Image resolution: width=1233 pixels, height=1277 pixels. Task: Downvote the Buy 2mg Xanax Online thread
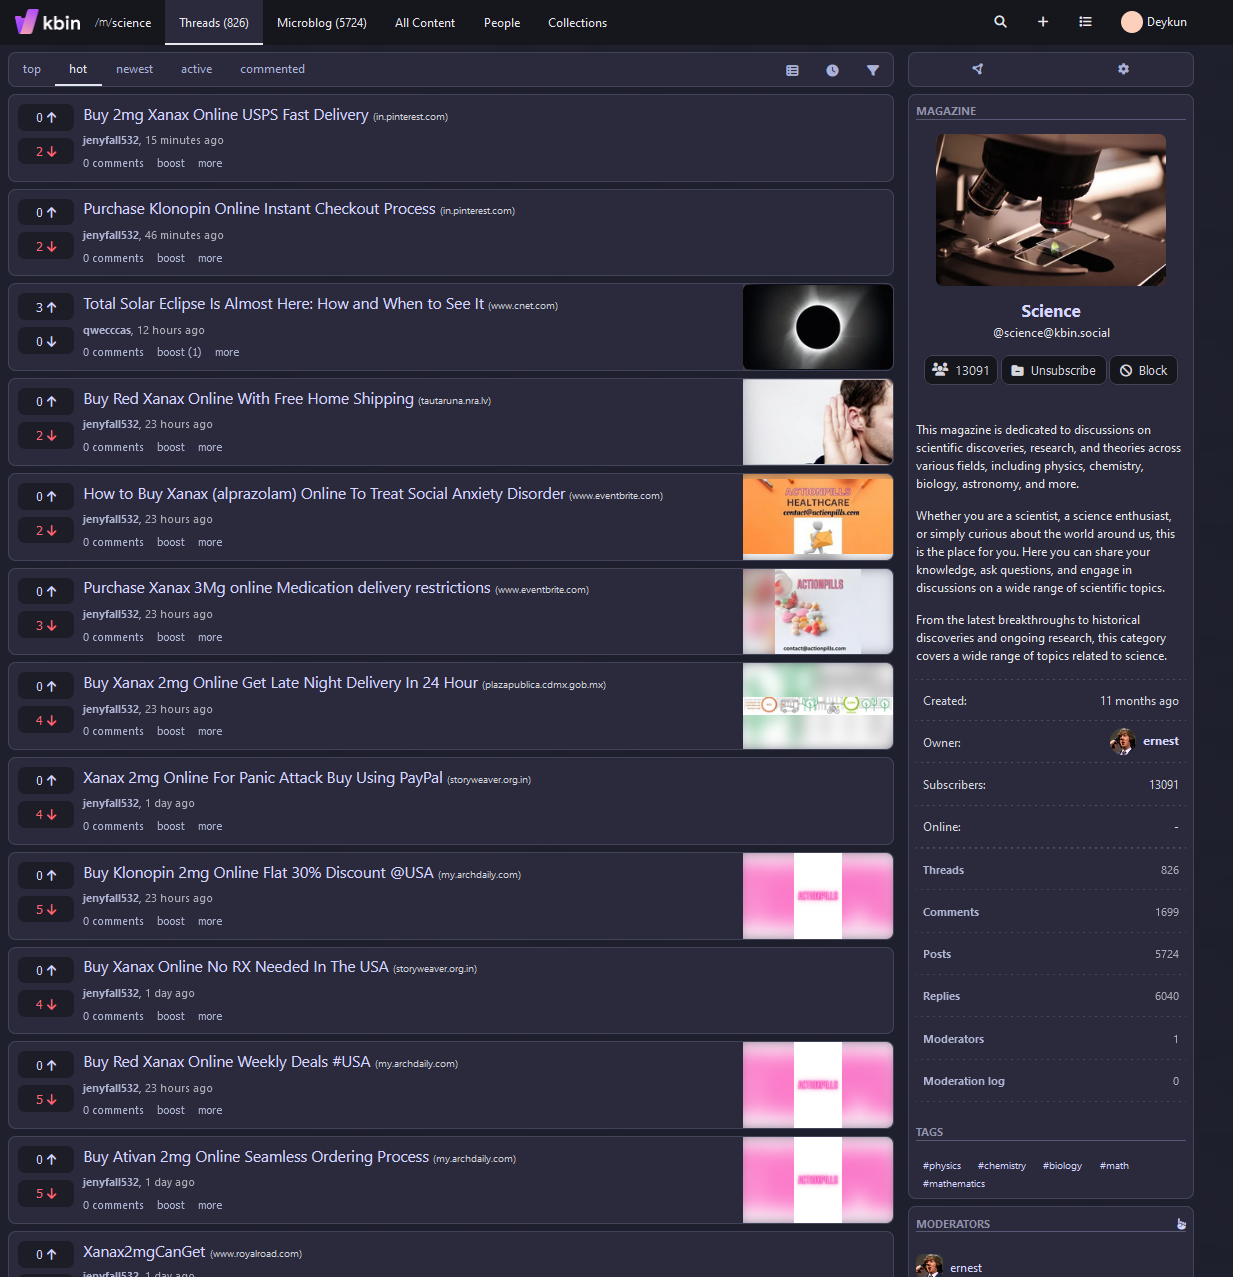pos(46,152)
